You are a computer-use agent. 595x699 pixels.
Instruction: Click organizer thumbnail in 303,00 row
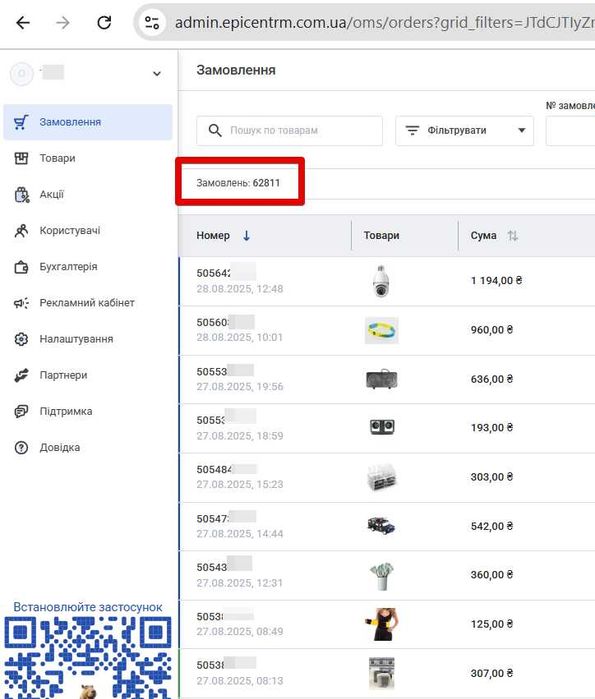coord(382,477)
